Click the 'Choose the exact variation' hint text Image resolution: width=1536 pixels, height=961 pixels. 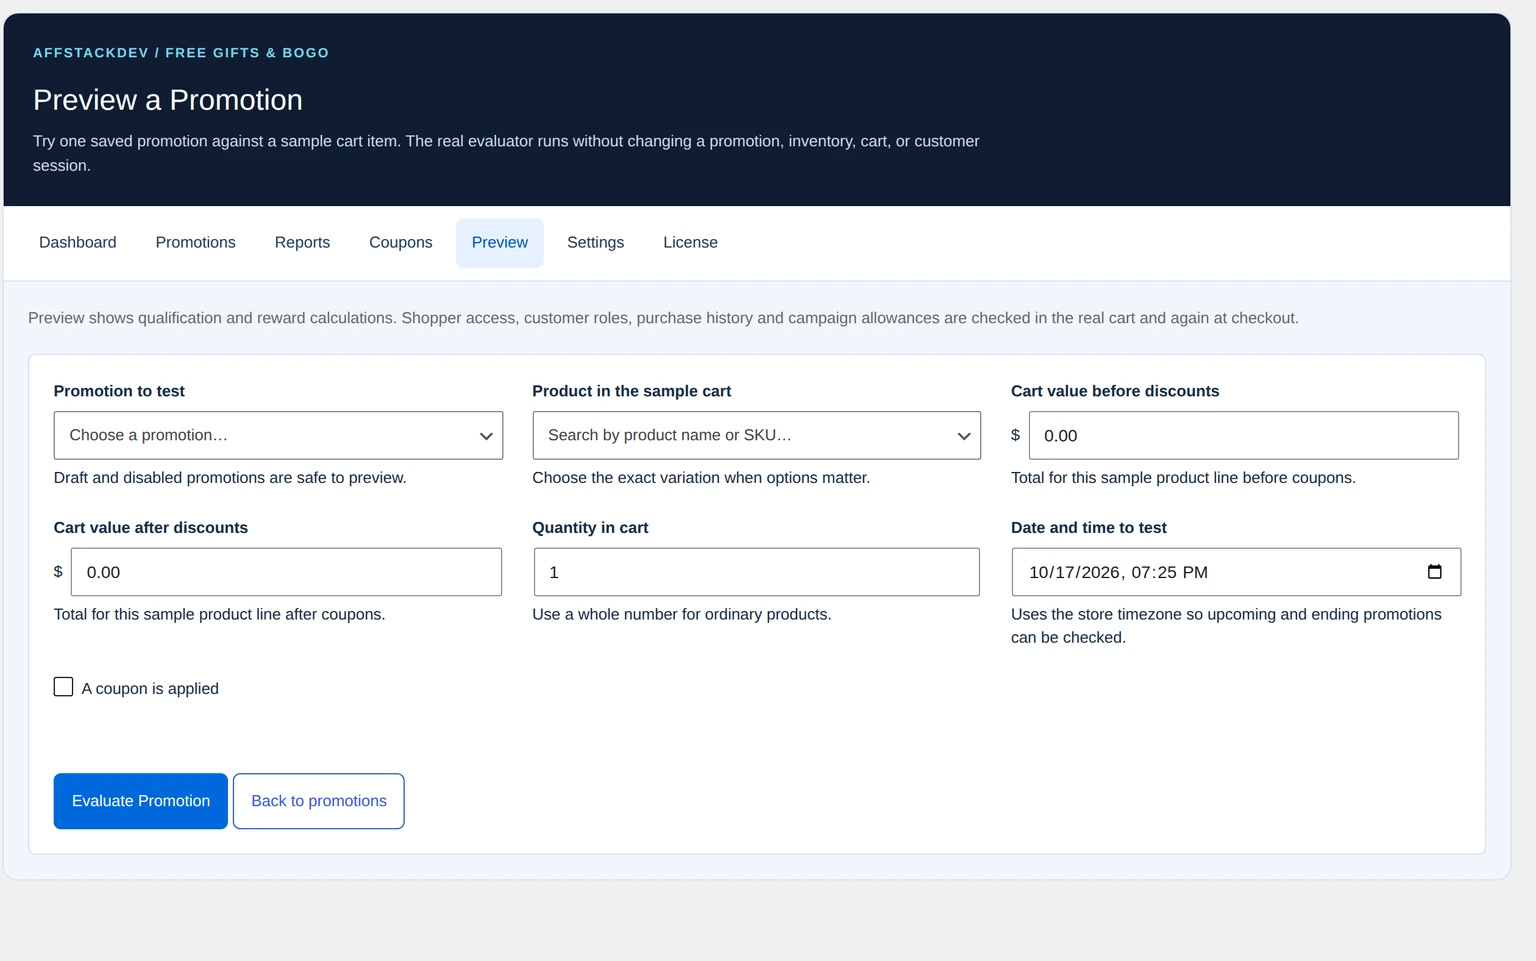(x=701, y=478)
